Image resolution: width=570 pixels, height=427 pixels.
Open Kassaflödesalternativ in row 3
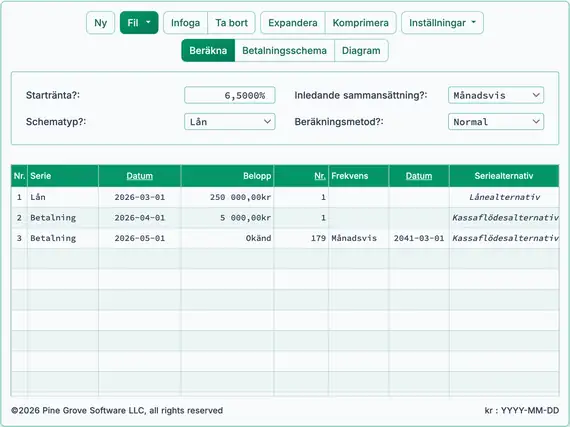coord(504,238)
